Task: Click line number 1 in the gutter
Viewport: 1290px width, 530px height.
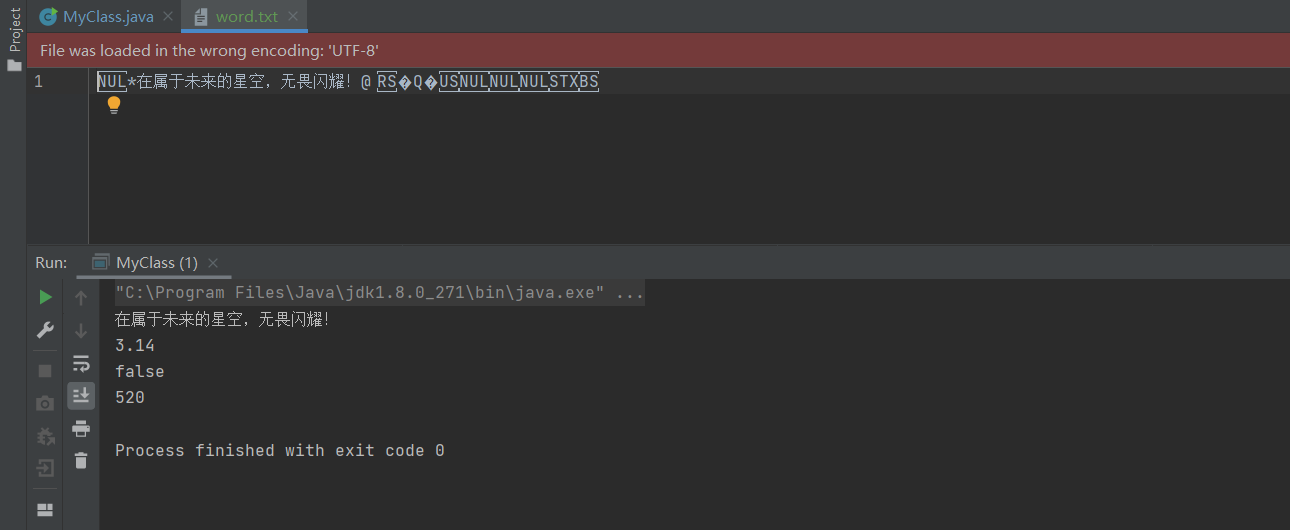Action: click(39, 82)
